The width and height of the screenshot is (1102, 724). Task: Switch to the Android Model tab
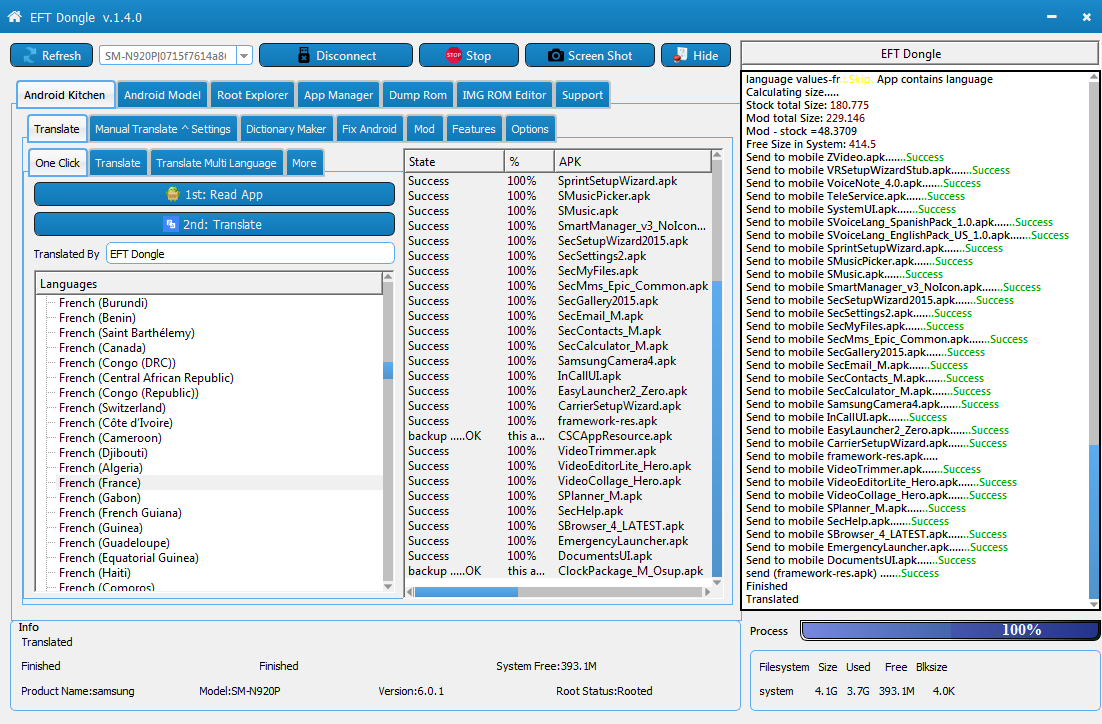pos(162,95)
